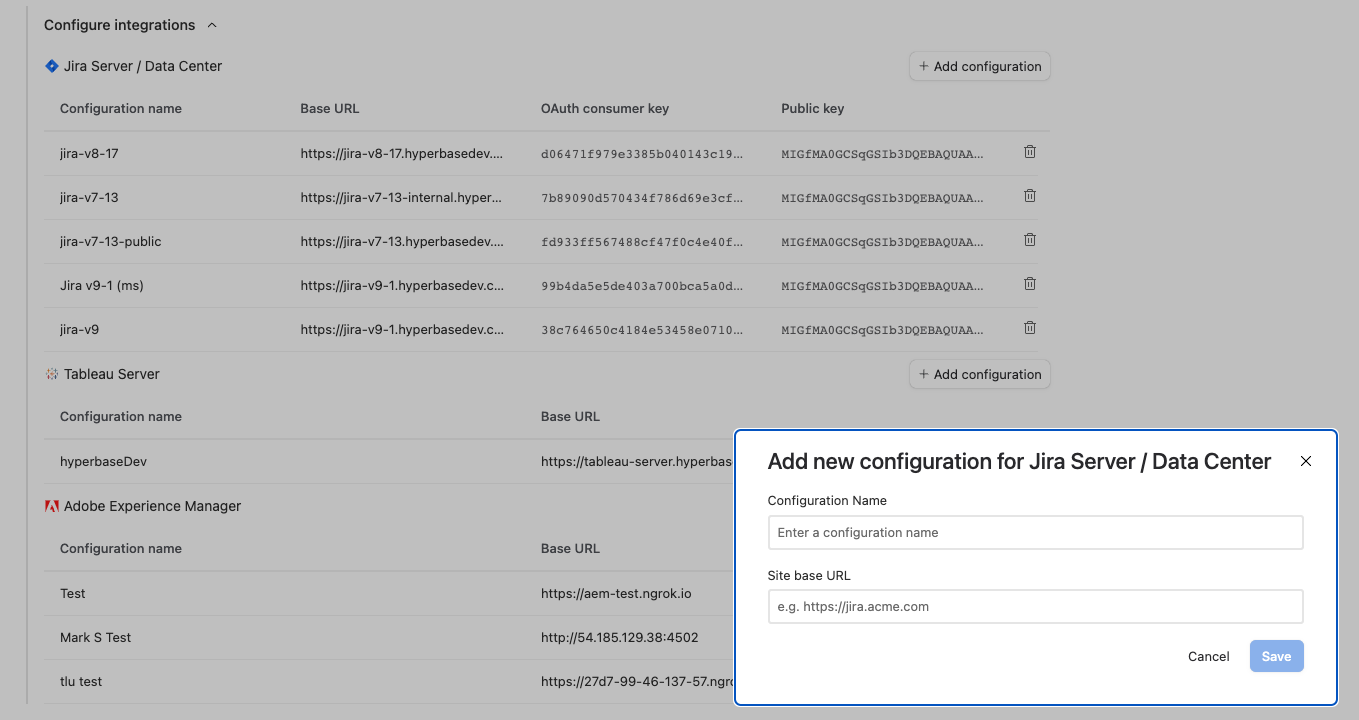Focus the Site base URL input field
Viewport: 1359px width, 720px height.
coord(1036,606)
